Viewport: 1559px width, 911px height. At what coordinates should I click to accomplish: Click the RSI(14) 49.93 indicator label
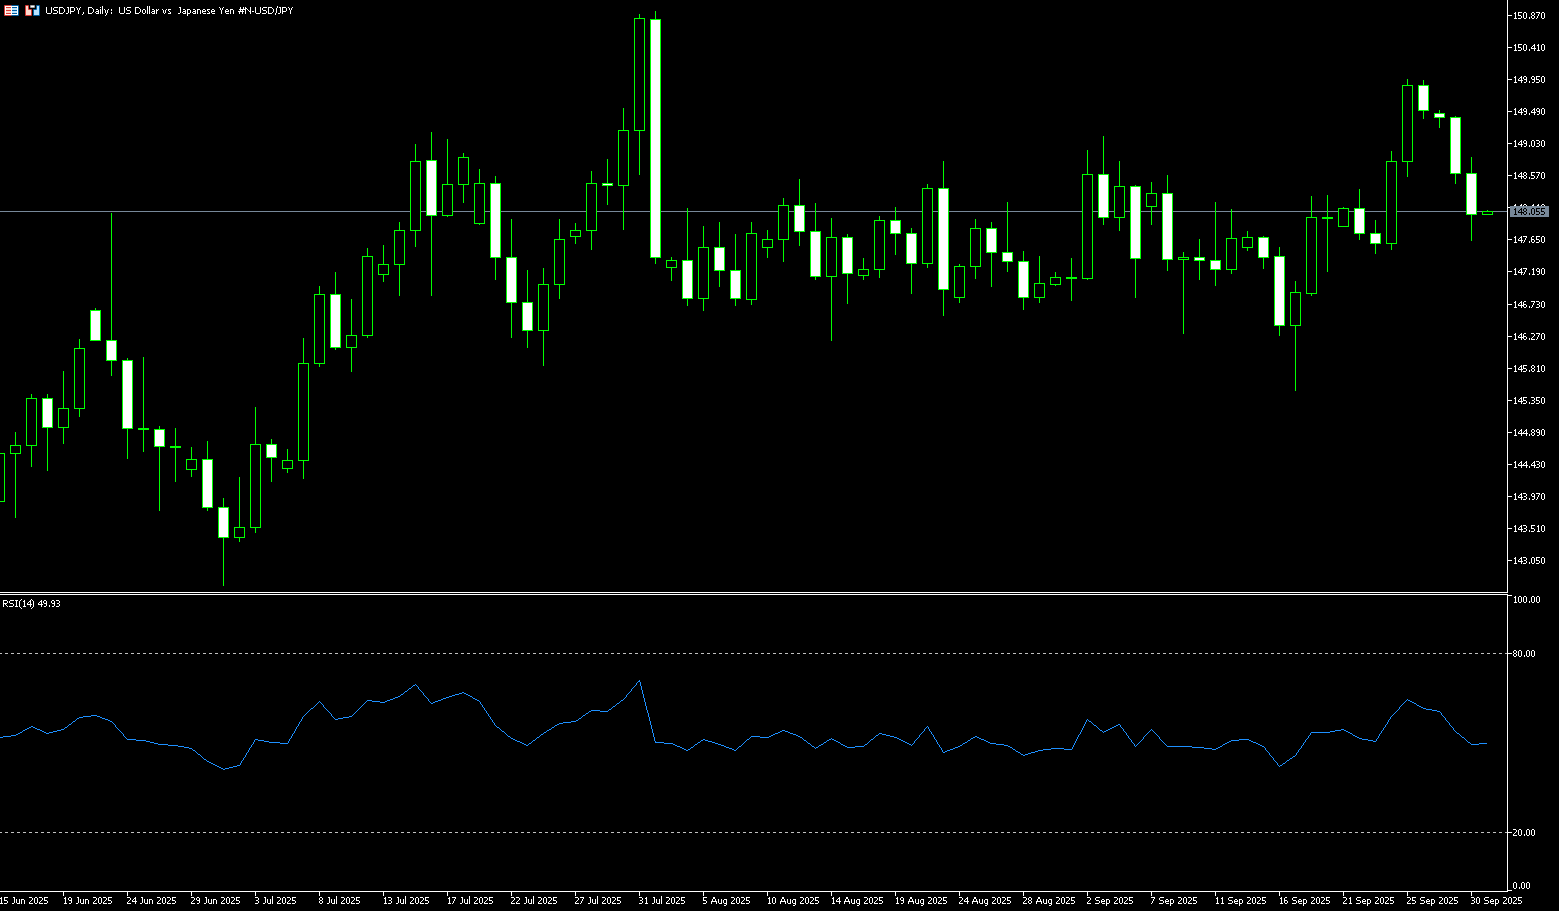point(31,604)
